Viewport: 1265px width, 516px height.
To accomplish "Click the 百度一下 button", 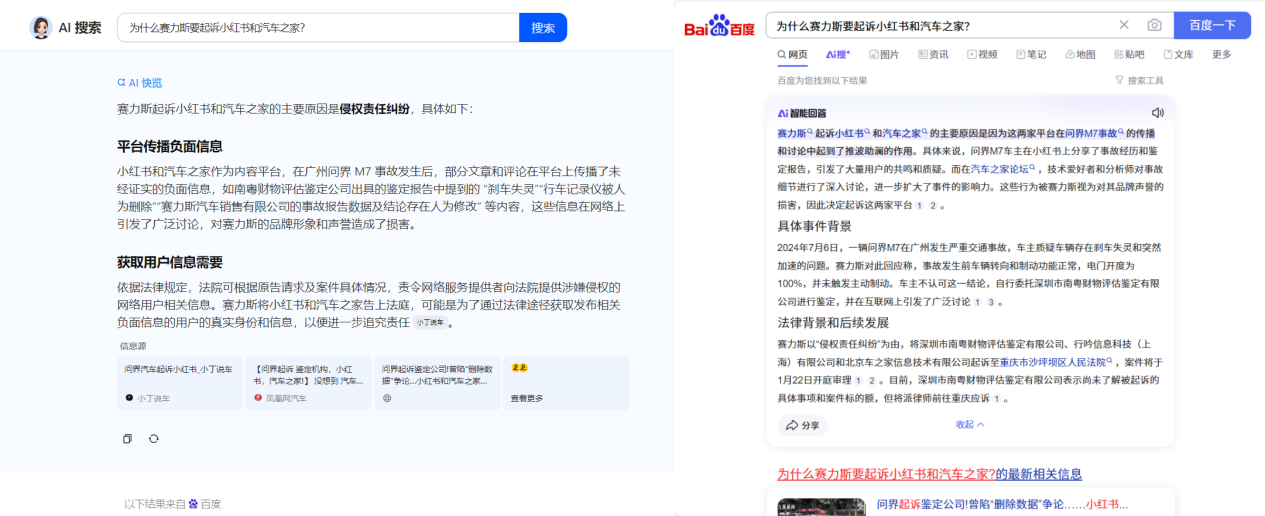I will (x=1212, y=25).
